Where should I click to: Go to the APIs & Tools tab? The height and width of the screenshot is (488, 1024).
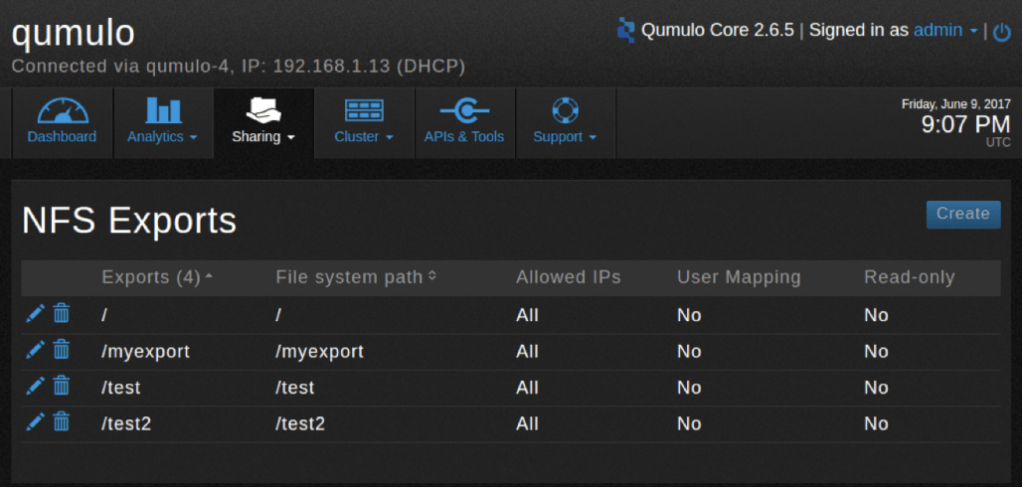464,122
